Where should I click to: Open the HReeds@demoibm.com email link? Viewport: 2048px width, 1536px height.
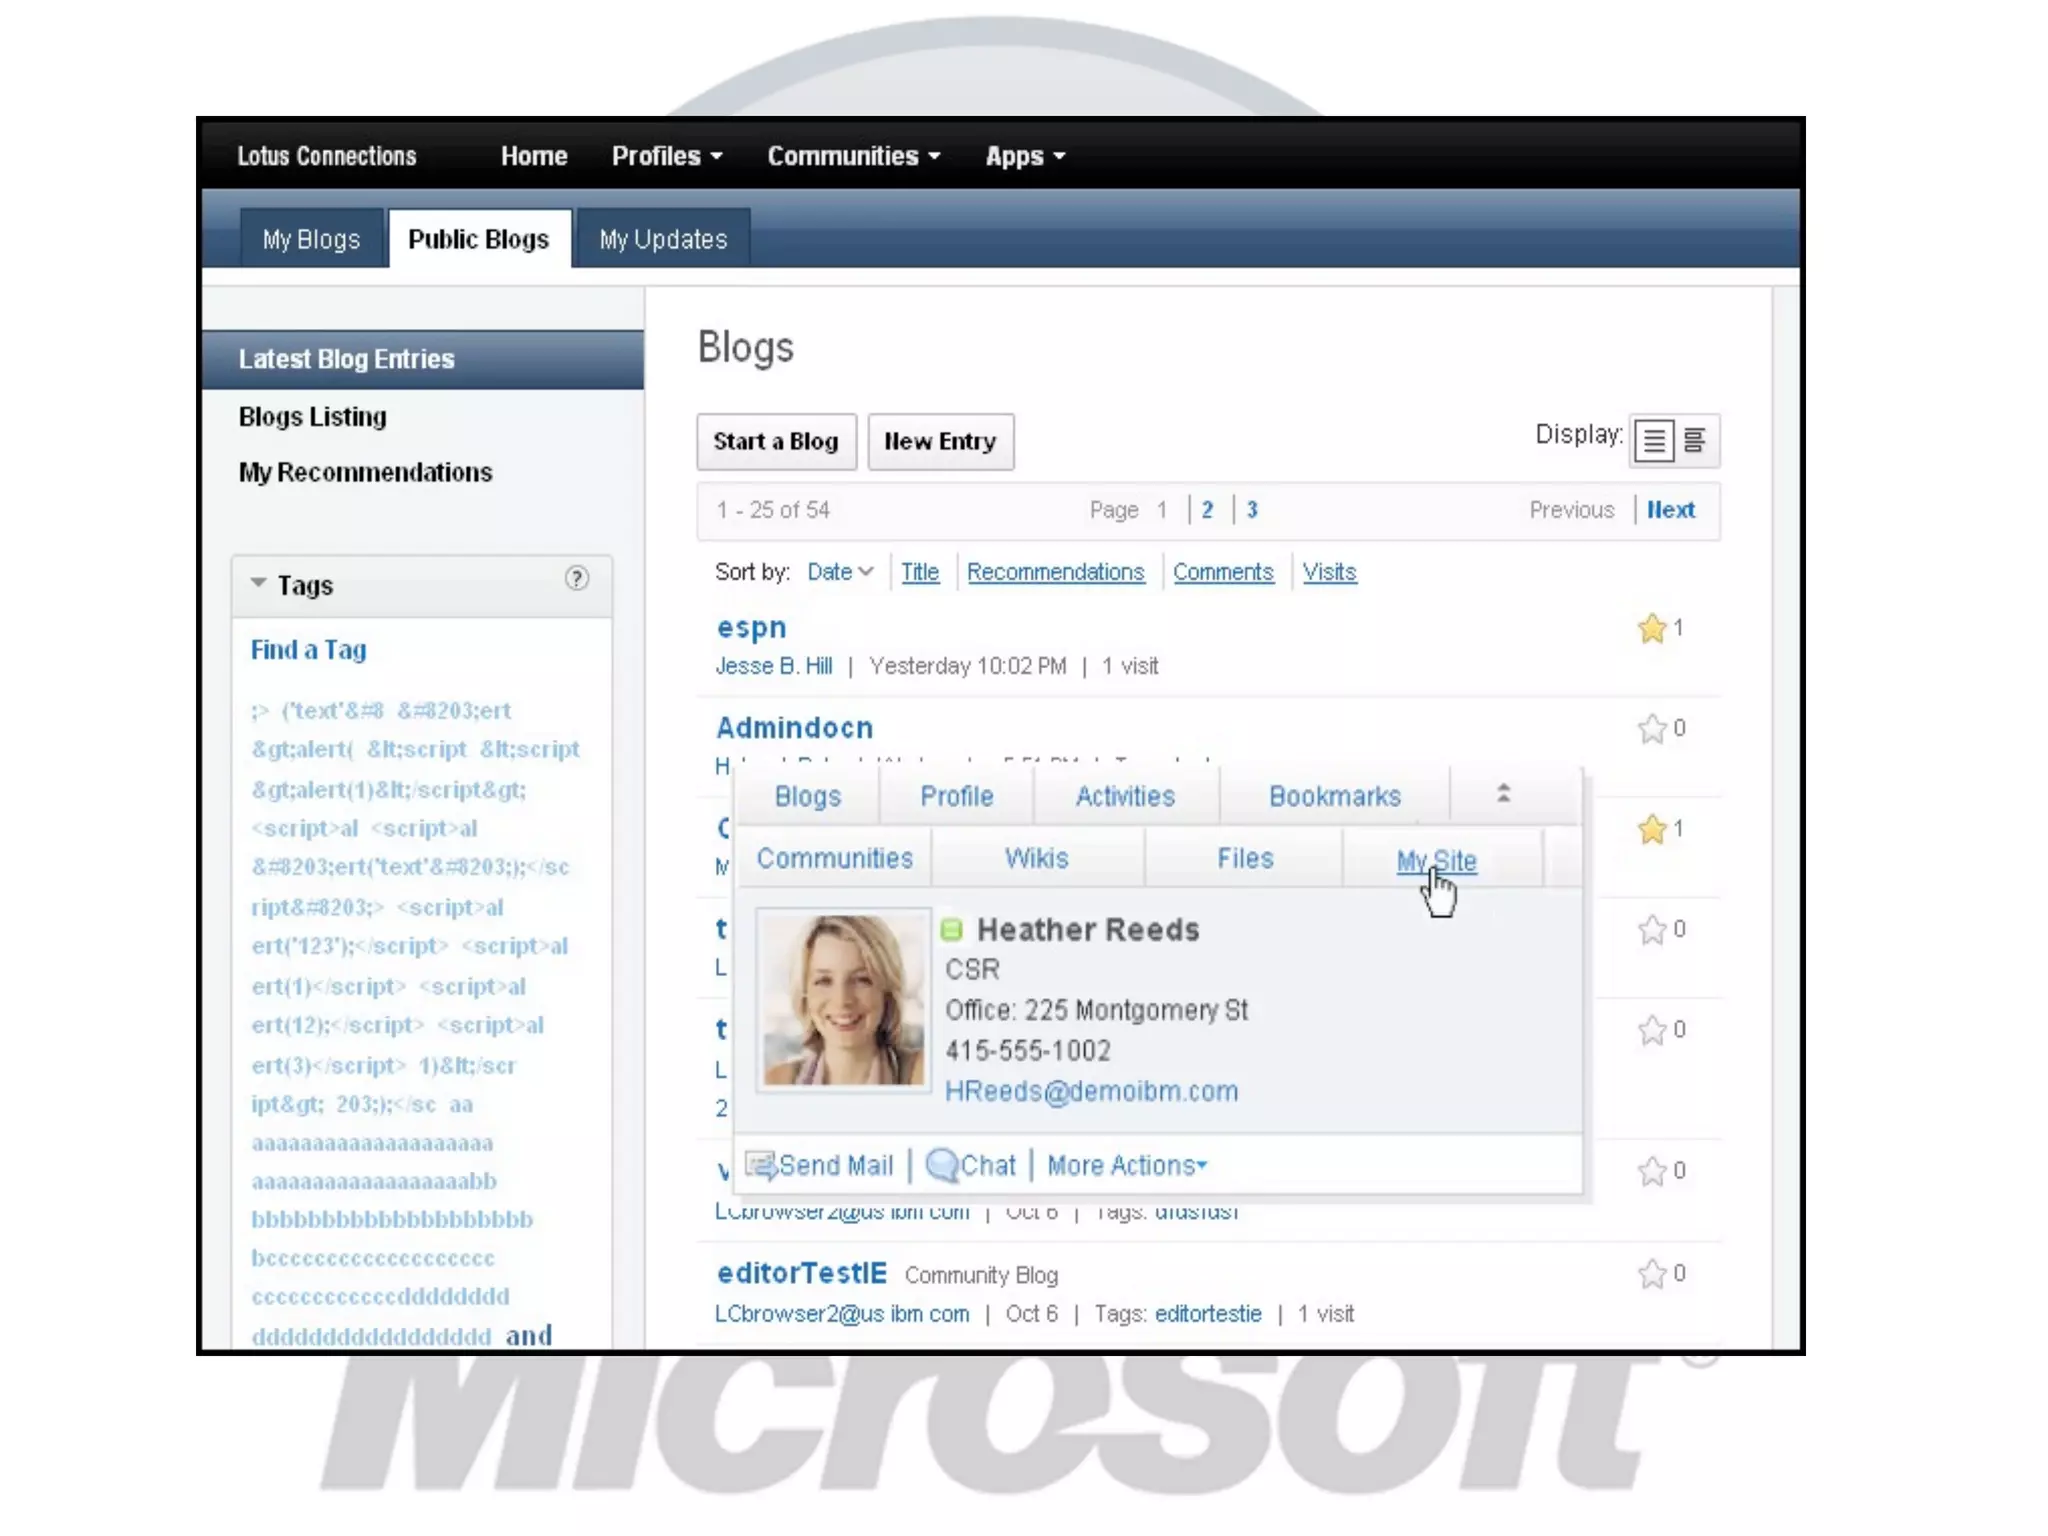point(1091,1091)
